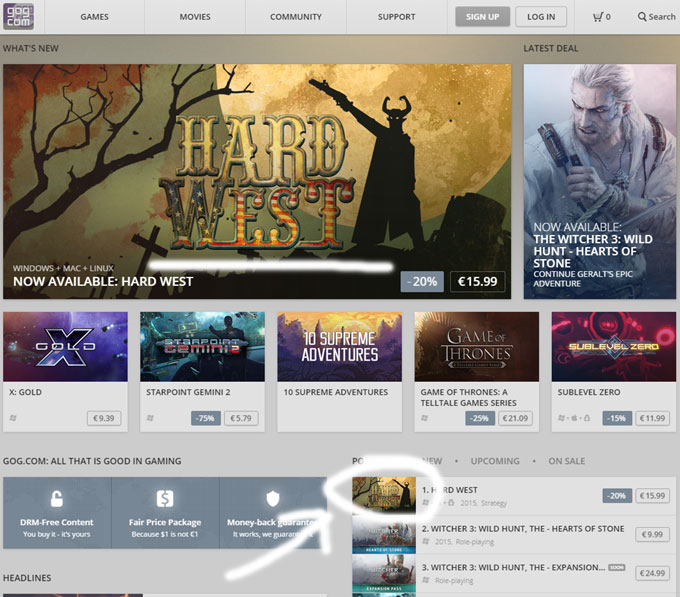The width and height of the screenshot is (680, 597).
Task: Click the GOG.com logo
Action: [18, 16]
